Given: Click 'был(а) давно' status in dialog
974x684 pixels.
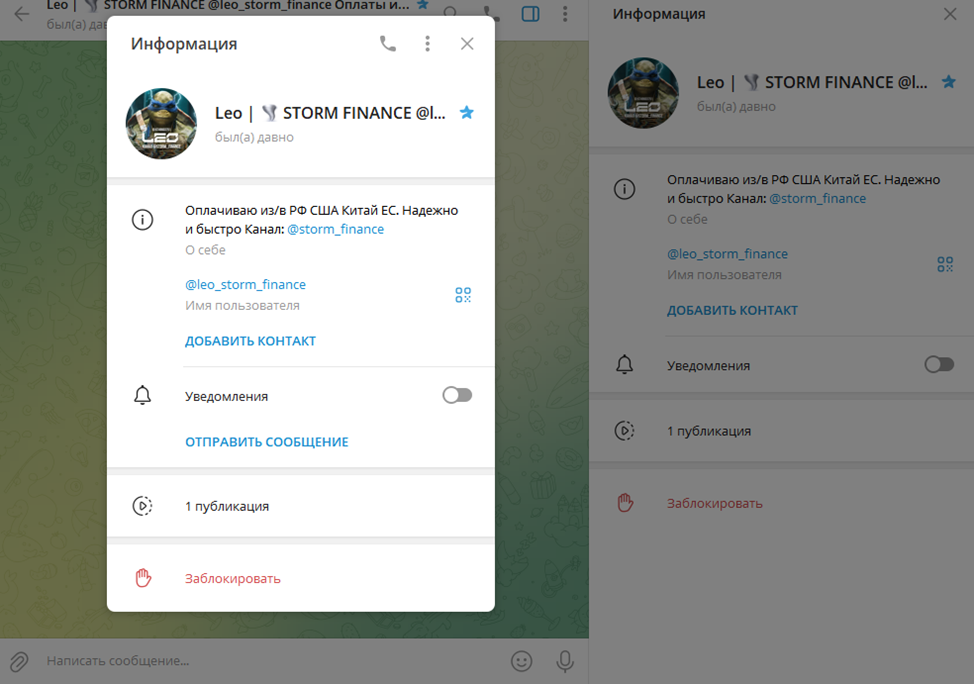Looking at the screenshot, I should [x=254, y=137].
